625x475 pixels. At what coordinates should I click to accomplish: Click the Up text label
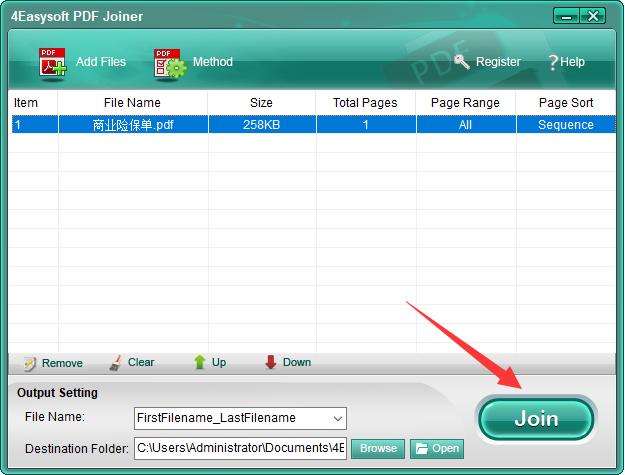(x=219, y=362)
